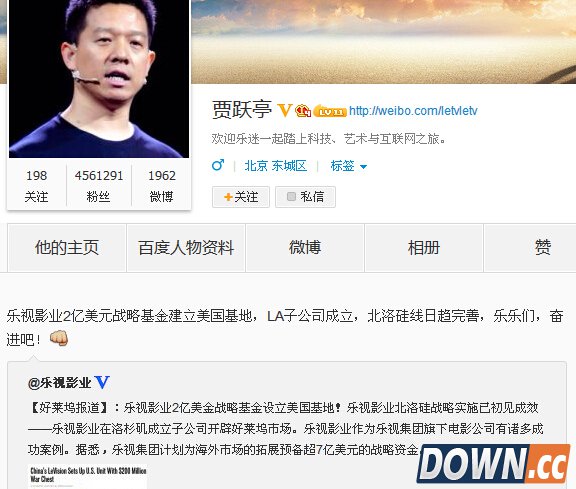Viewport: 576px width, 489px height.
Task: Open the 相册 tab
Action: (424, 248)
